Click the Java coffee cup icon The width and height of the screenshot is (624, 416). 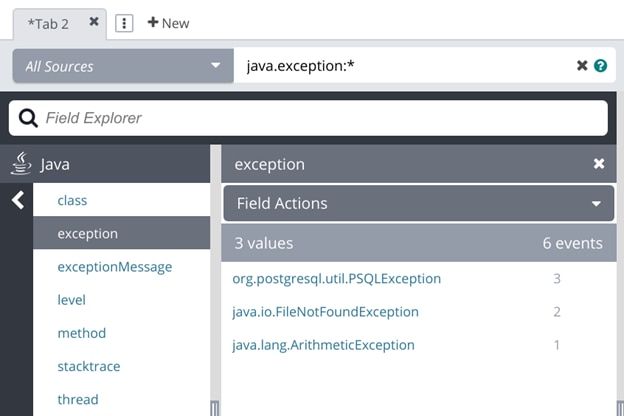[x=22, y=164]
